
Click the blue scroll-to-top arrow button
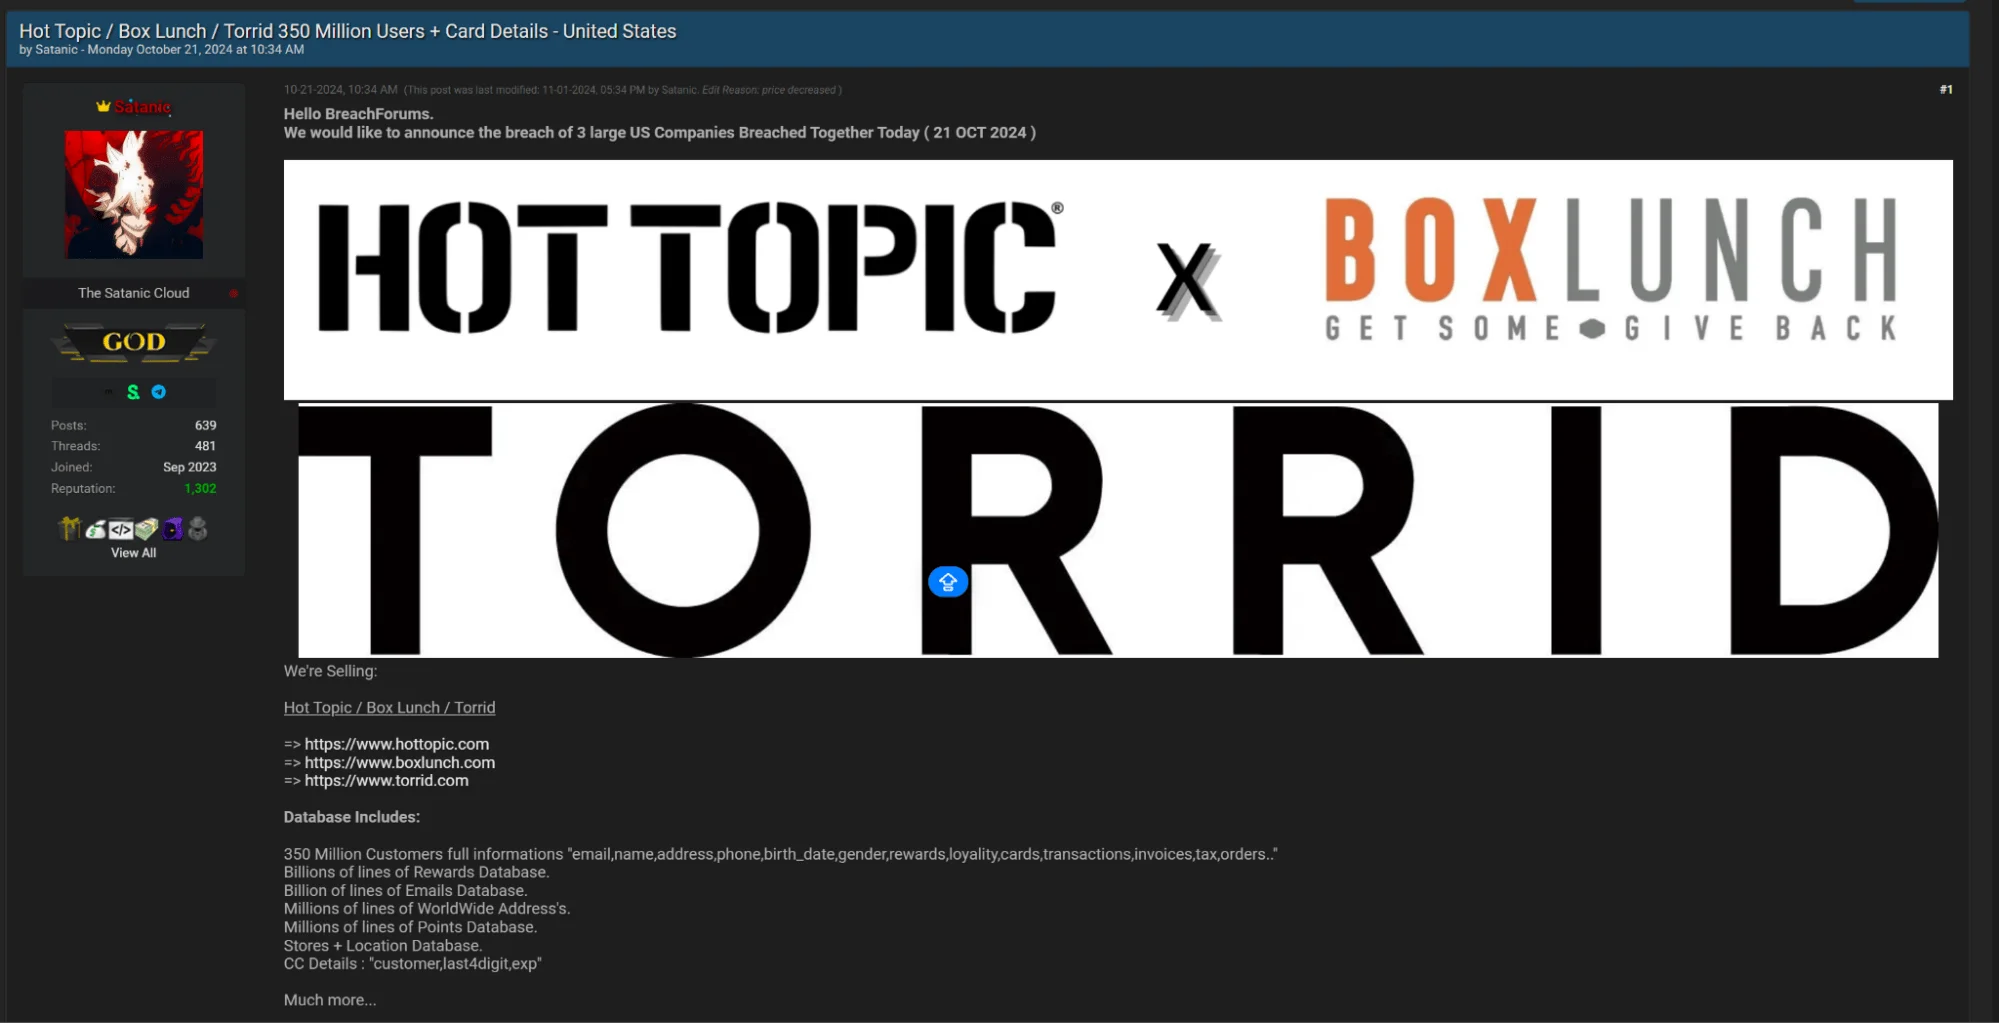948,582
